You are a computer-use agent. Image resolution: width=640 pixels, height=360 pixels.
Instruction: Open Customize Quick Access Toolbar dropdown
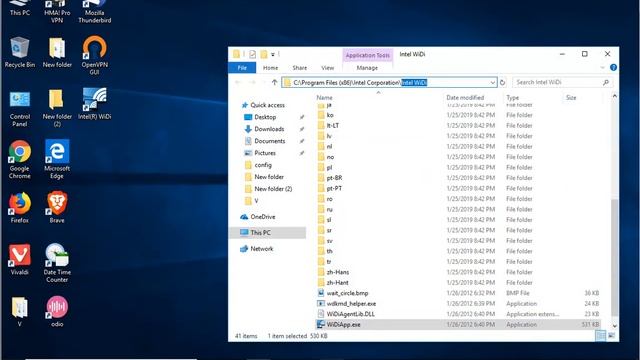click(273, 54)
